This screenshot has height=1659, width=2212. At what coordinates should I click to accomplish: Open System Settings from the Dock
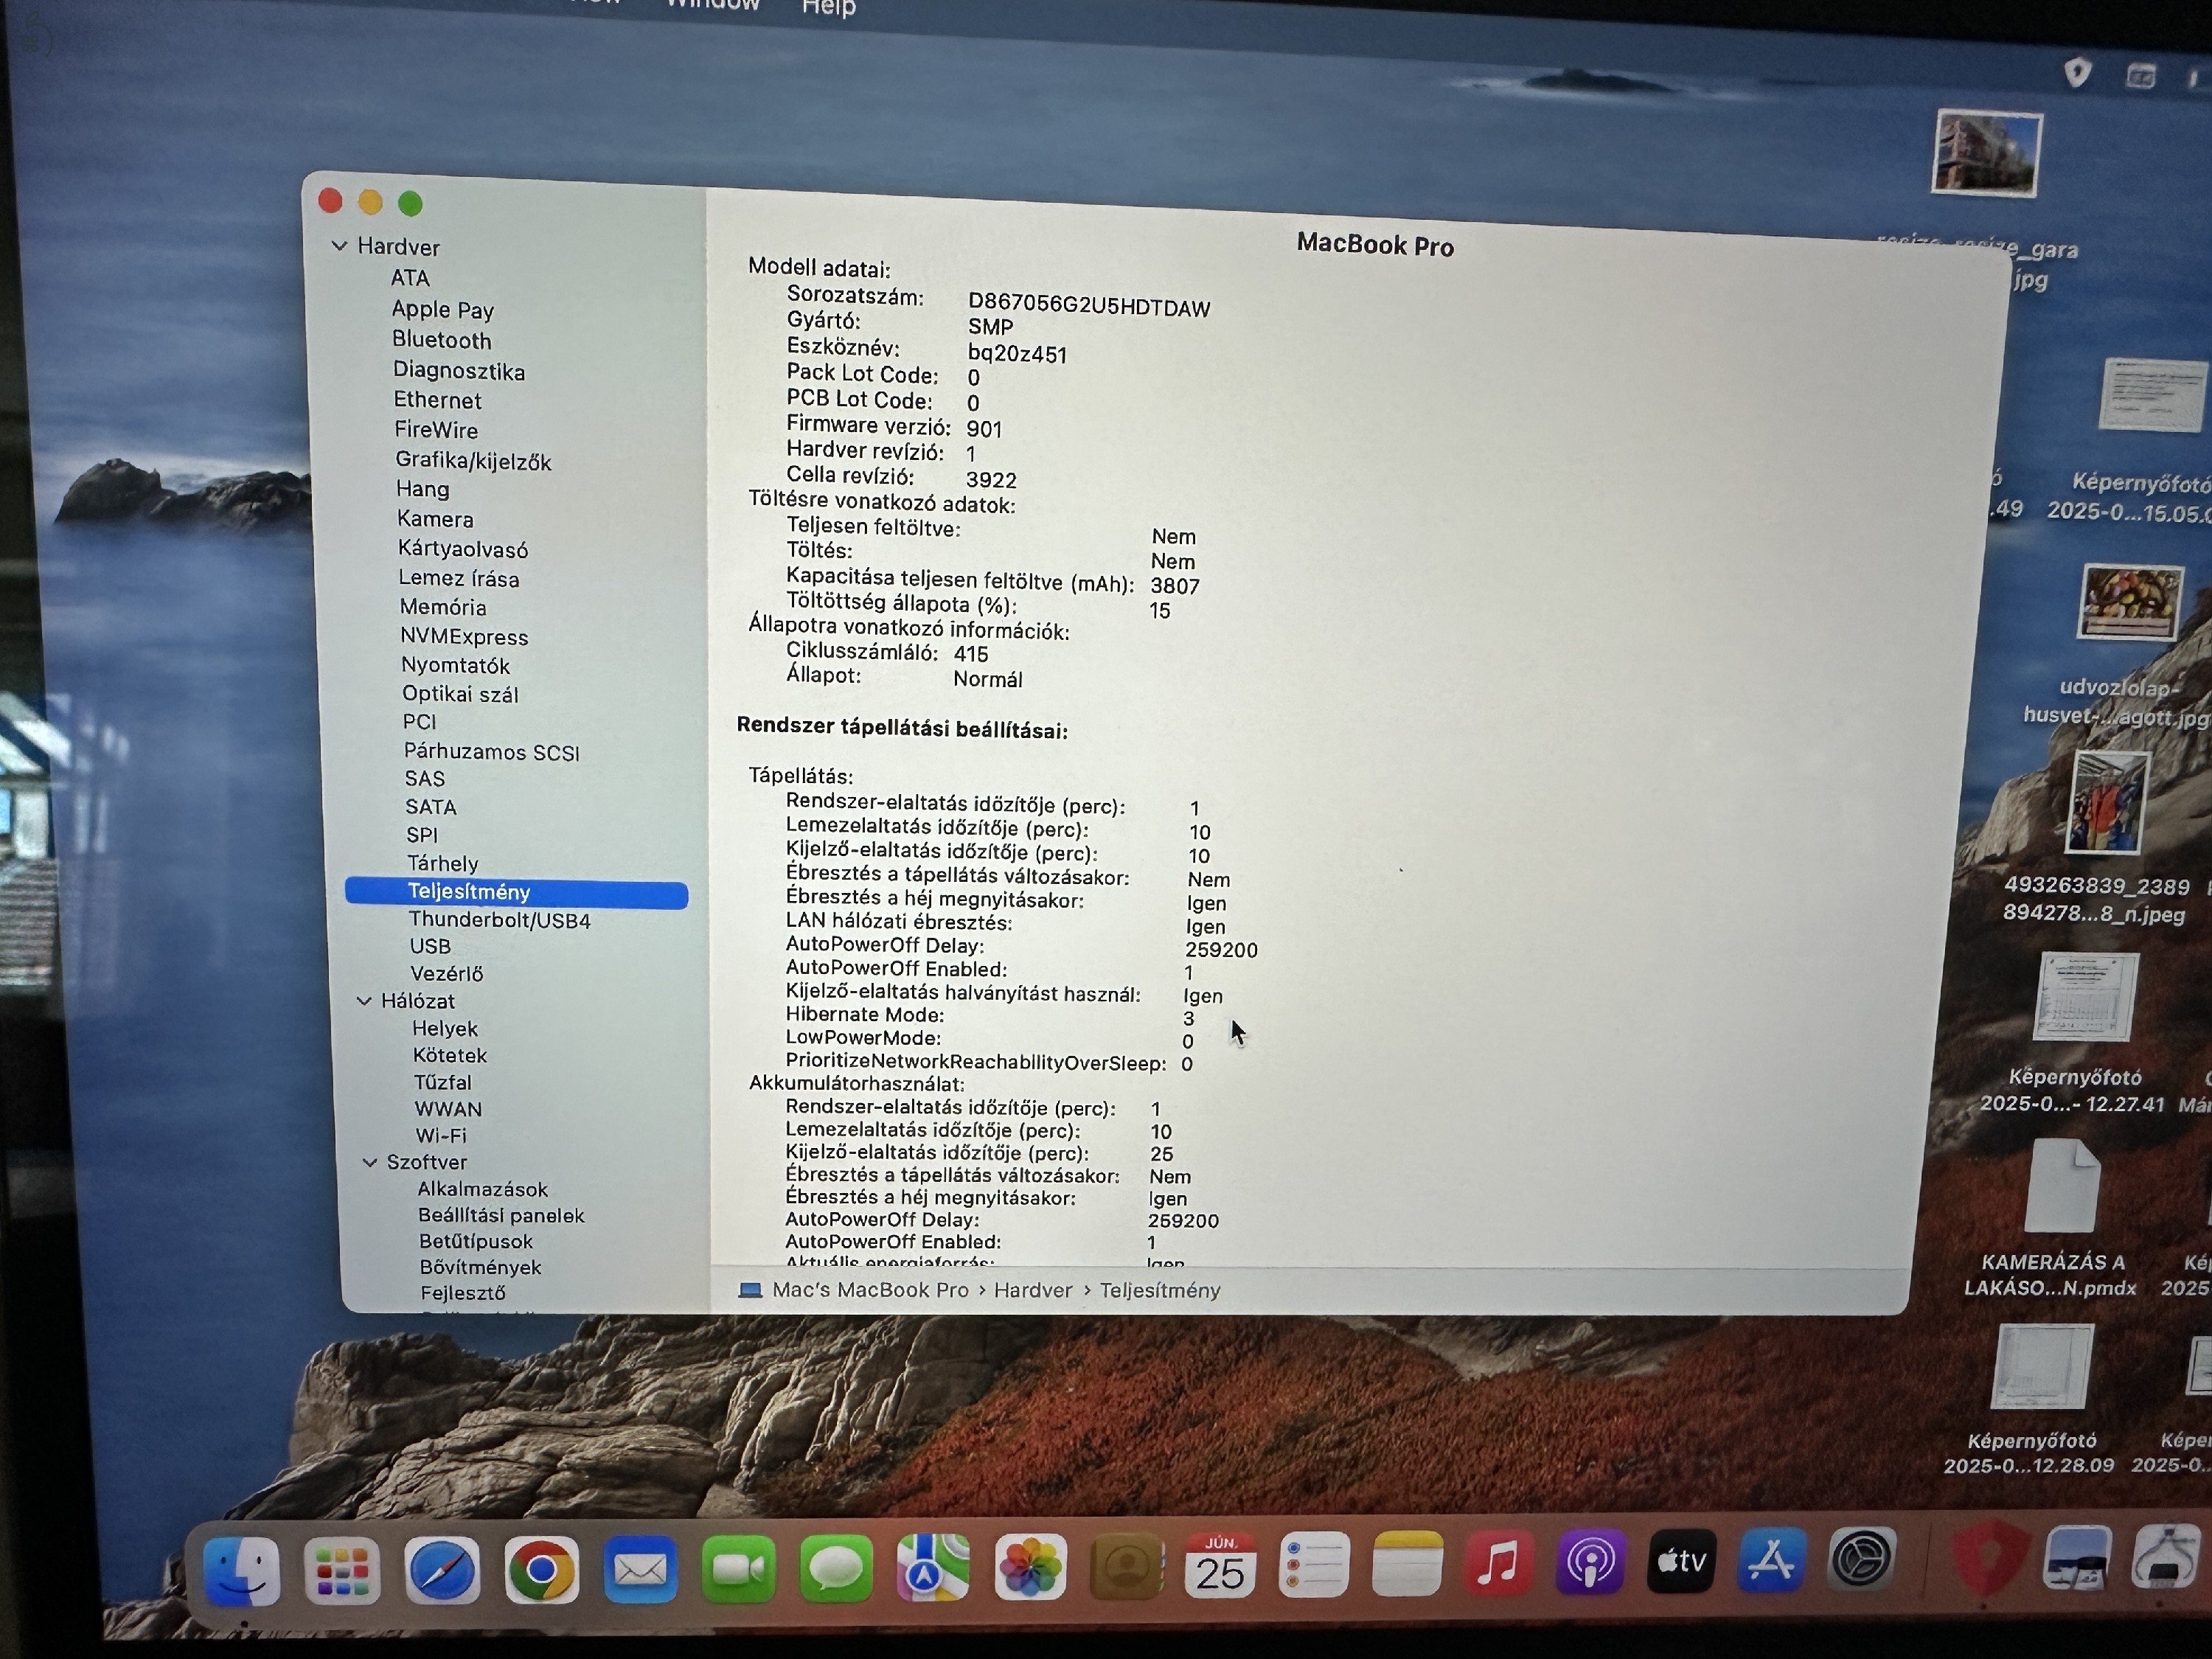(x=1861, y=1559)
